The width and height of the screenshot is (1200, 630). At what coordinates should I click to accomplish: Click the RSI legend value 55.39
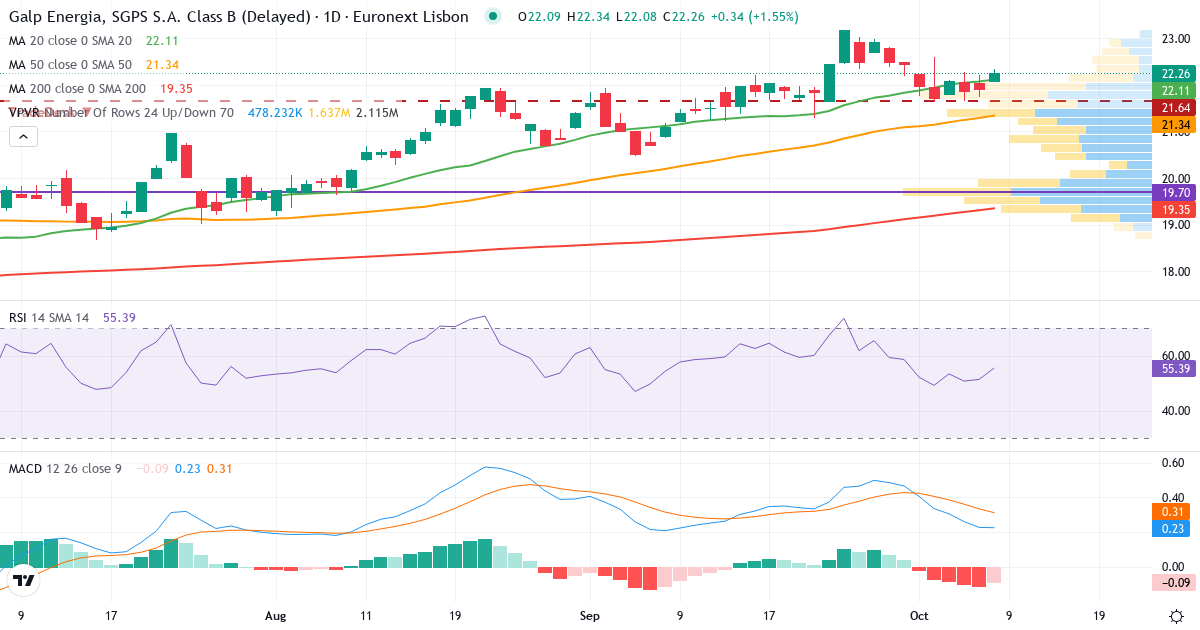click(119, 317)
